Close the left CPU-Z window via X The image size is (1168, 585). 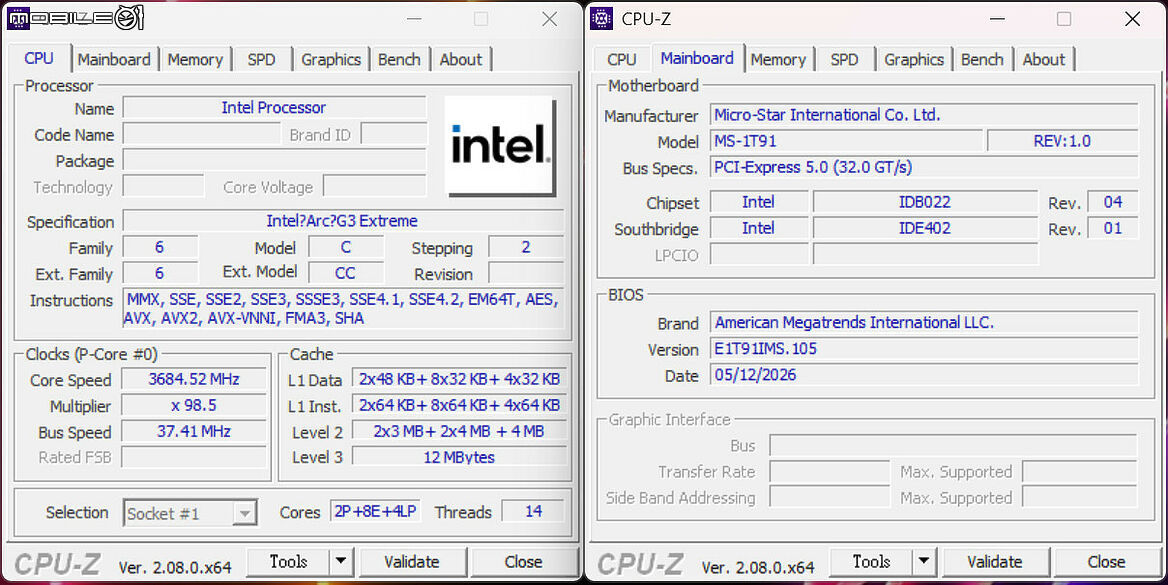pos(550,19)
